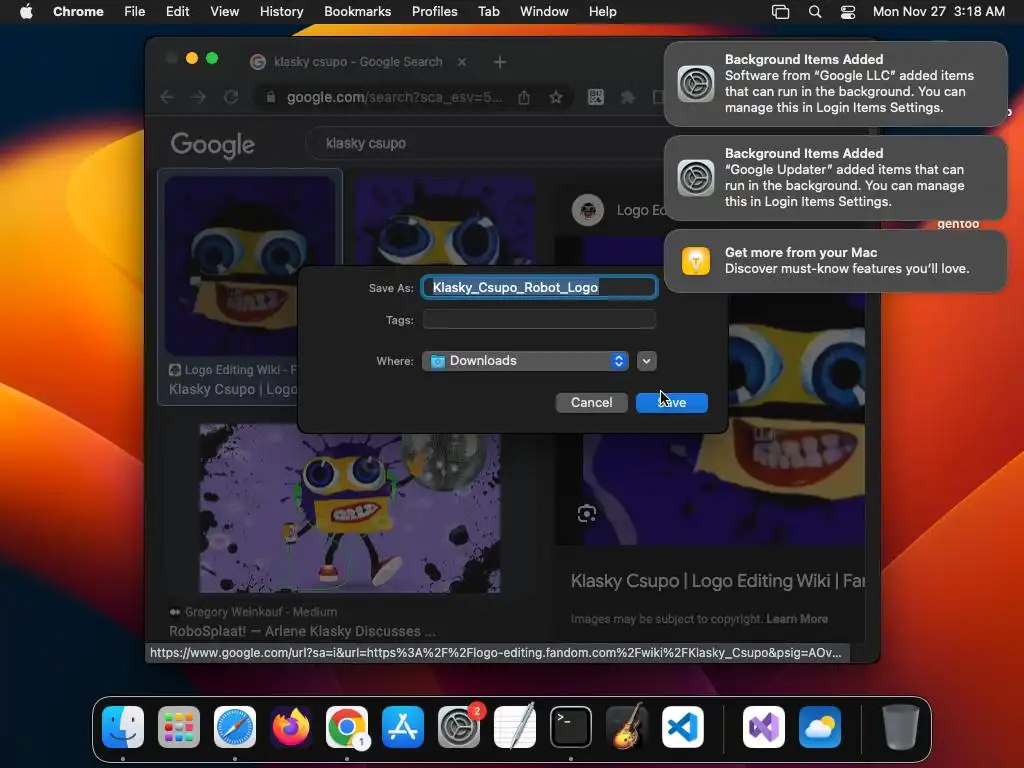Open Spotlight search in the menu bar
The width and height of the screenshot is (1024, 768).
pos(814,12)
